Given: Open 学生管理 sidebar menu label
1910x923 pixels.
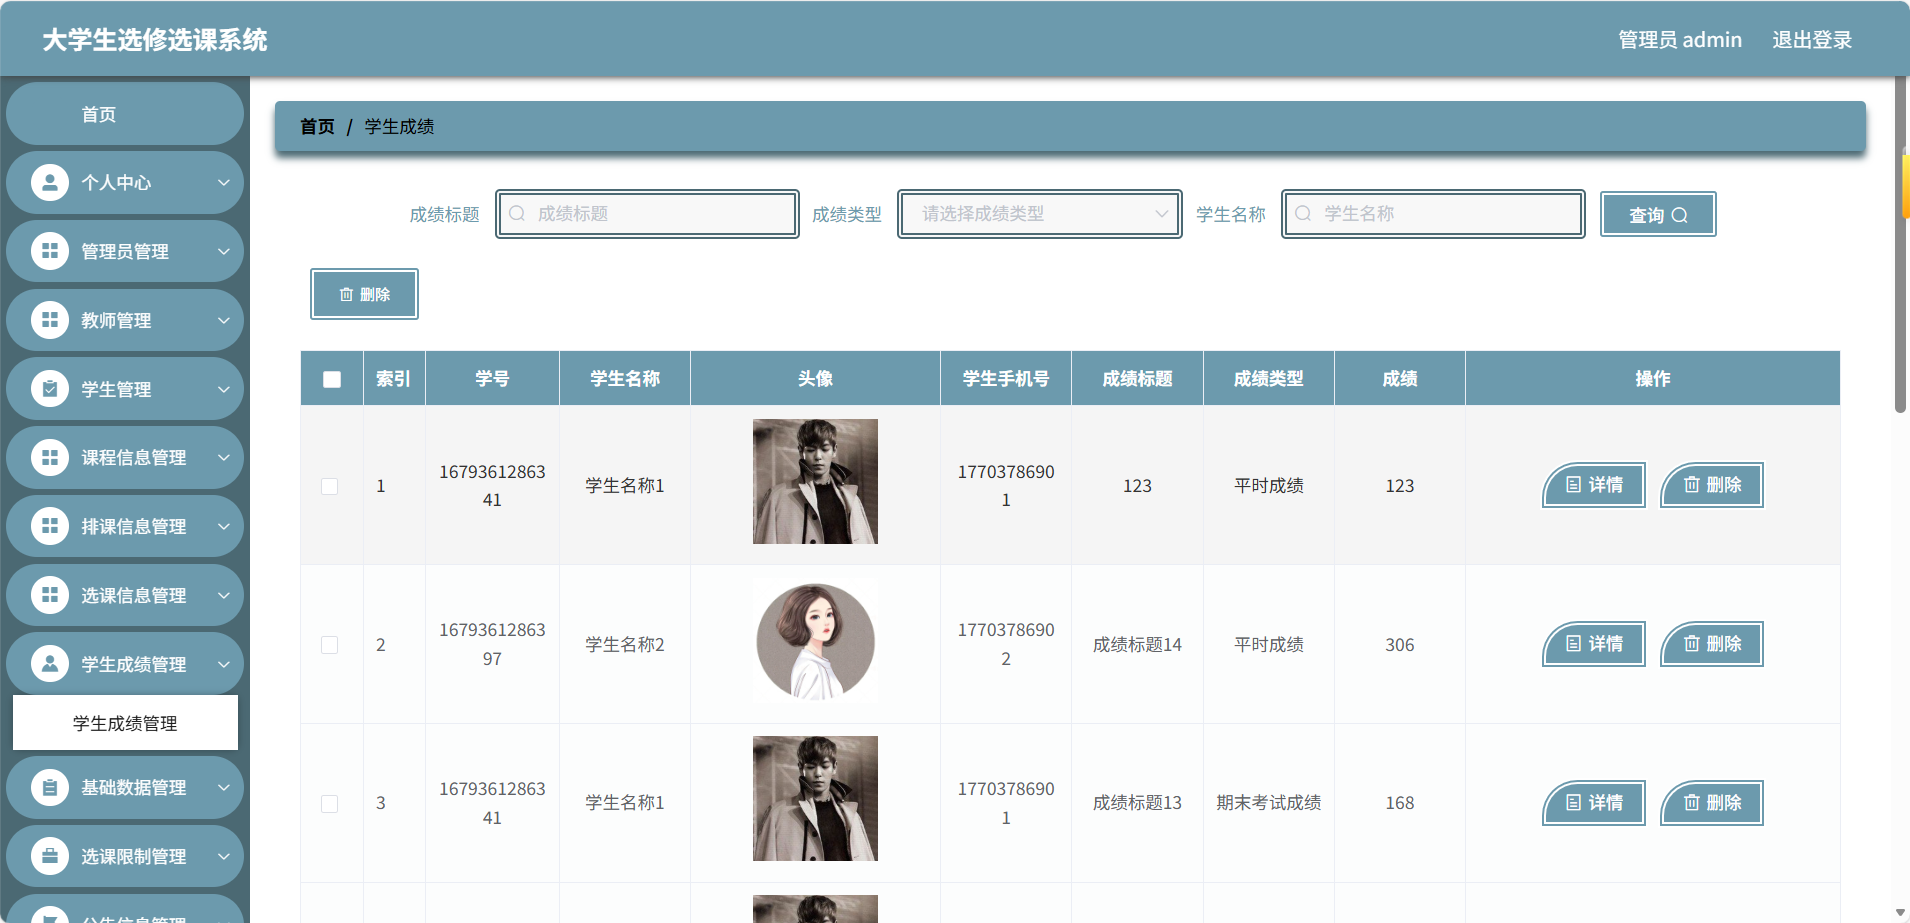Looking at the screenshot, I should (x=116, y=389).
